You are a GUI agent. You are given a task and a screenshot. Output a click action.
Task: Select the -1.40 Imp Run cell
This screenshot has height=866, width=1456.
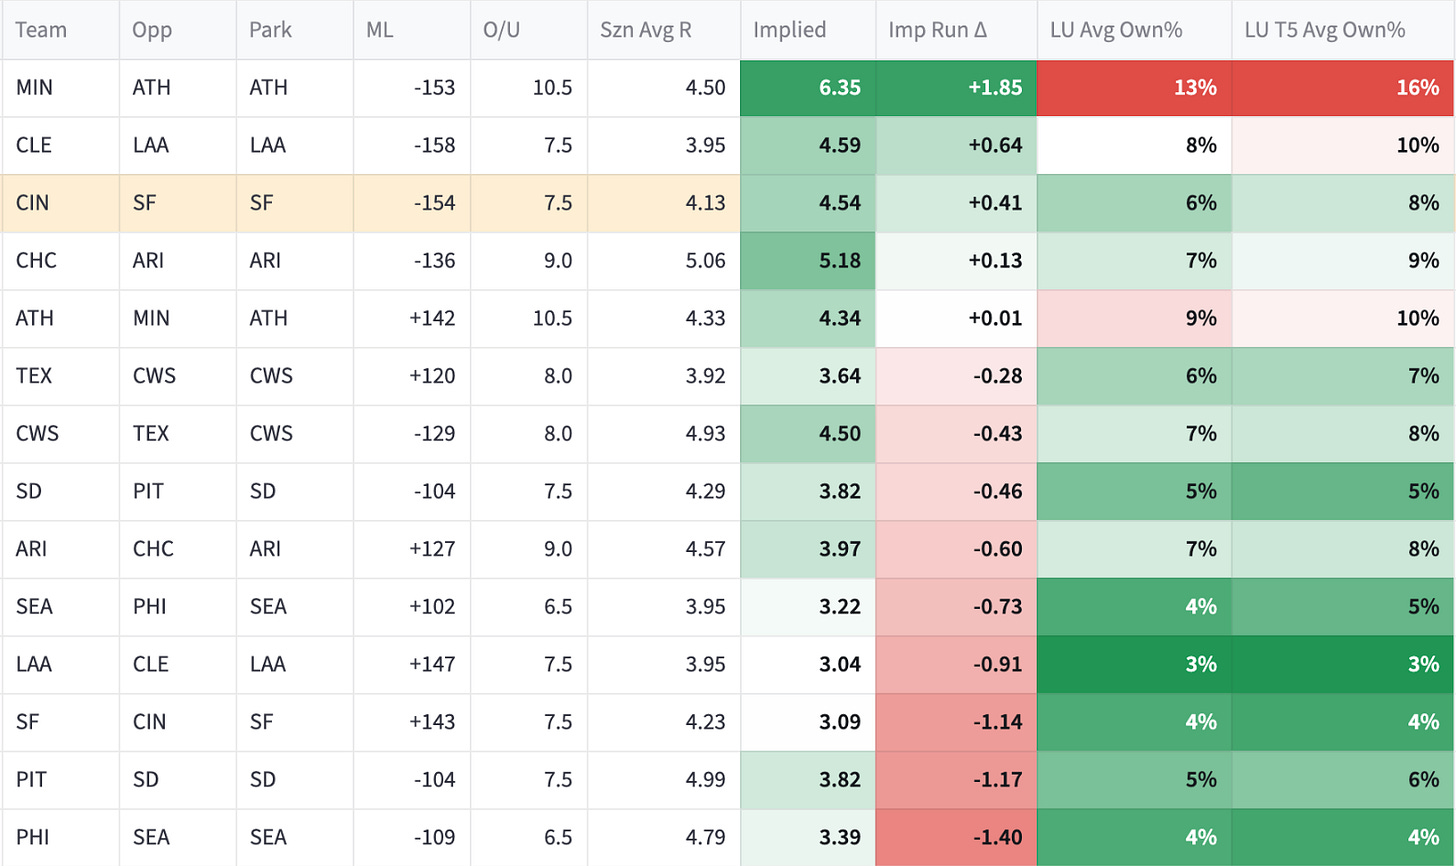coord(955,837)
